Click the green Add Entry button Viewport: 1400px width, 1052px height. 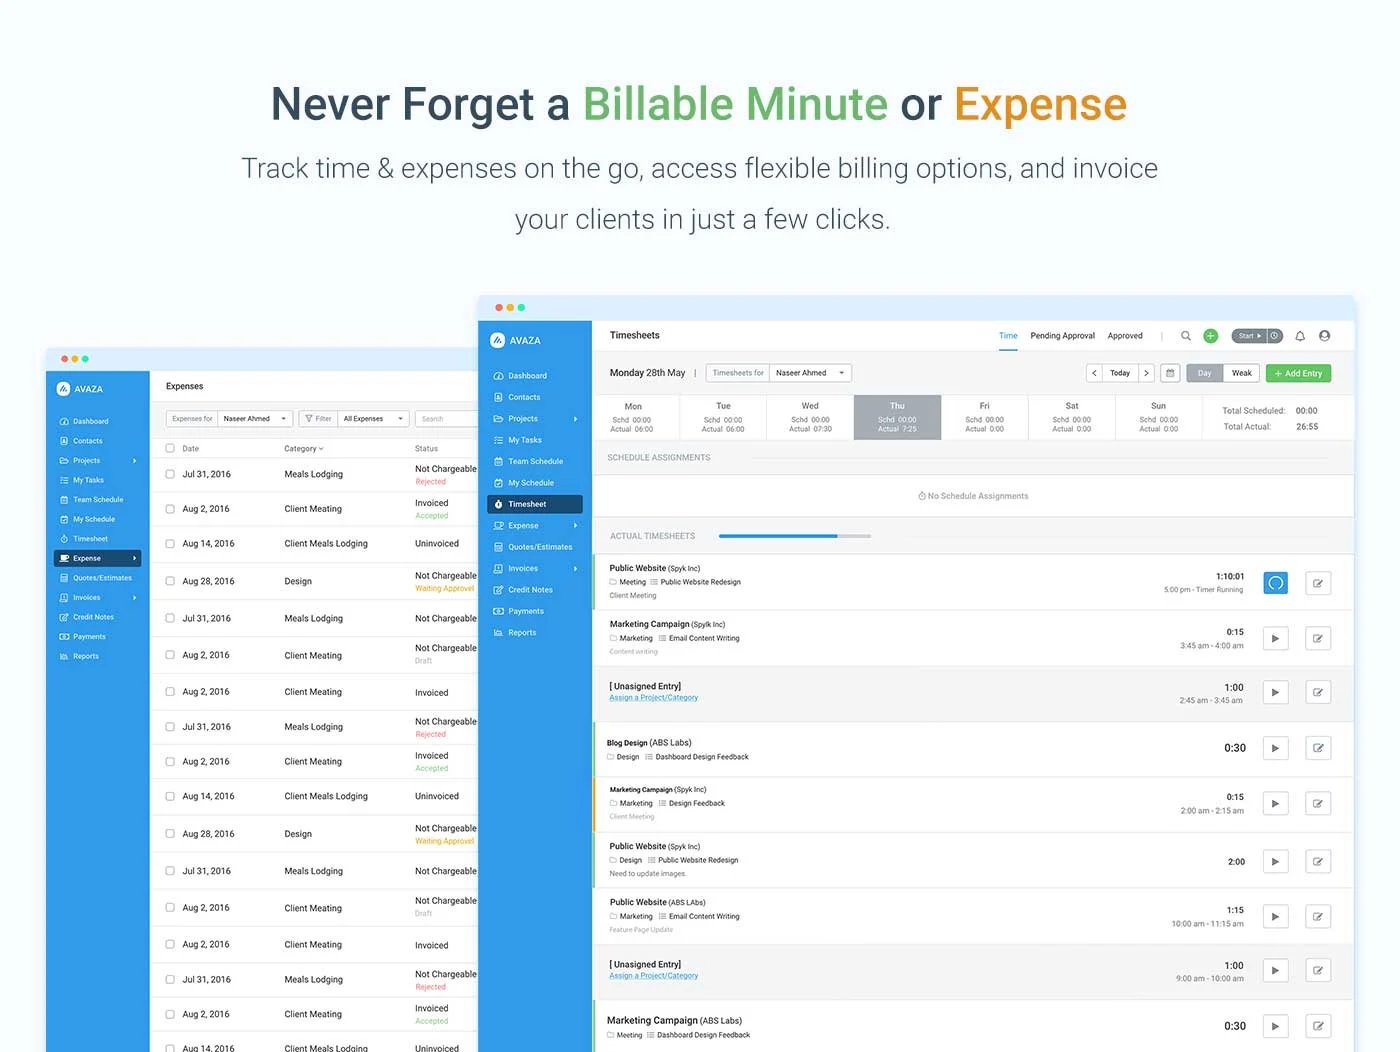(x=1298, y=373)
